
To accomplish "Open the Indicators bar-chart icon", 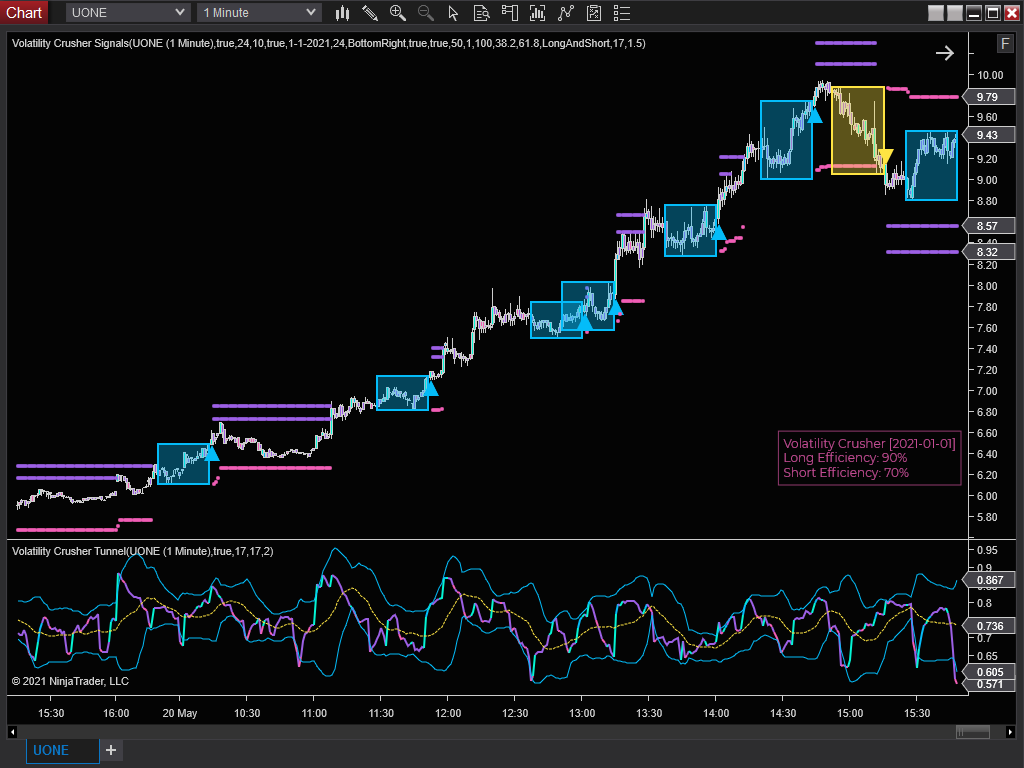I will pos(539,13).
